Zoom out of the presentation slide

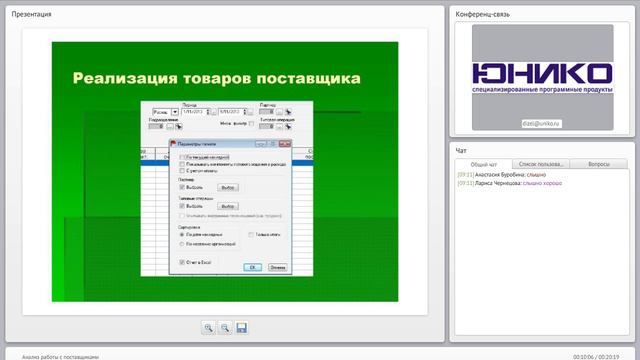coord(225,328)
